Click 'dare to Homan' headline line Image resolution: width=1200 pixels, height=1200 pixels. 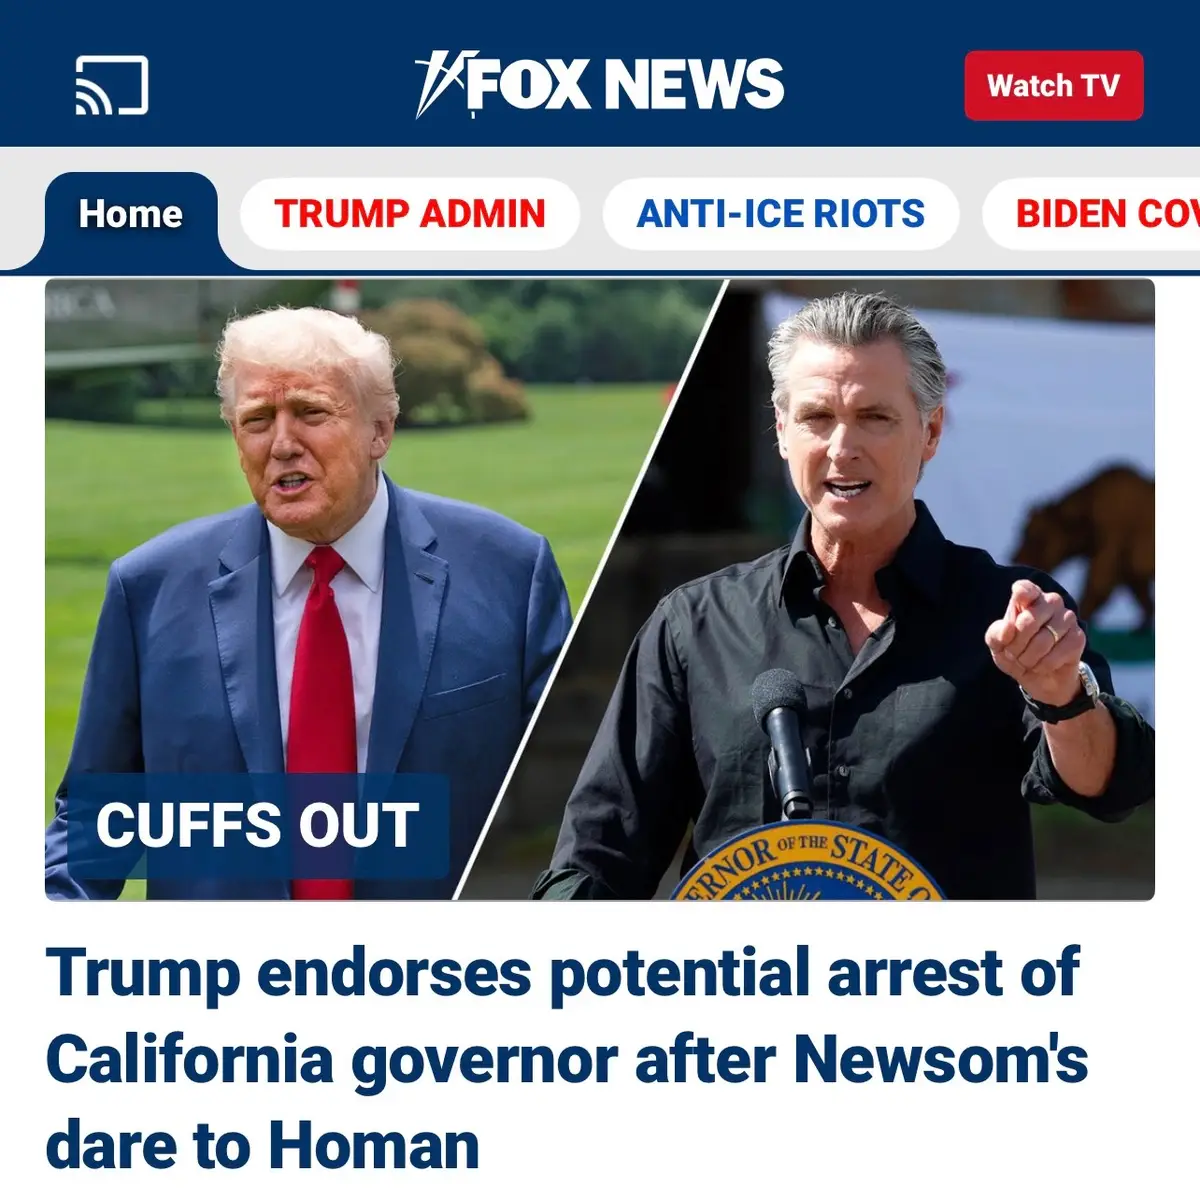pos(263,1146)
